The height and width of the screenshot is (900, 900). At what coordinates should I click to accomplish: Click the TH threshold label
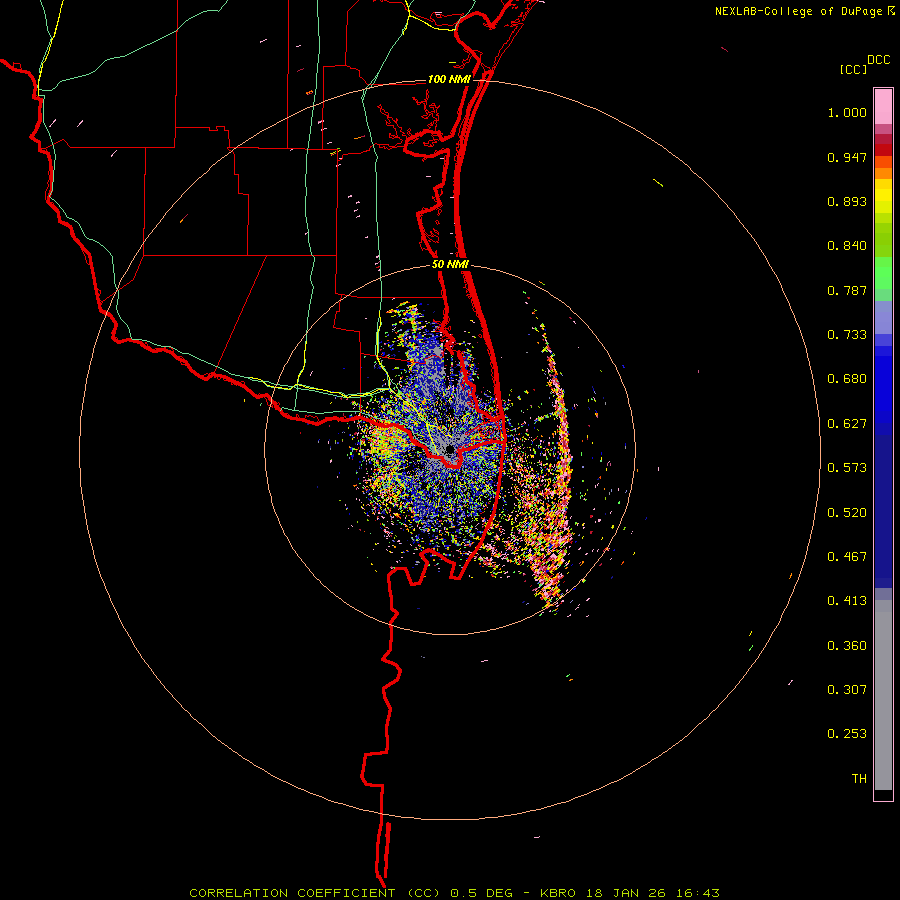[x=859, y=779]
